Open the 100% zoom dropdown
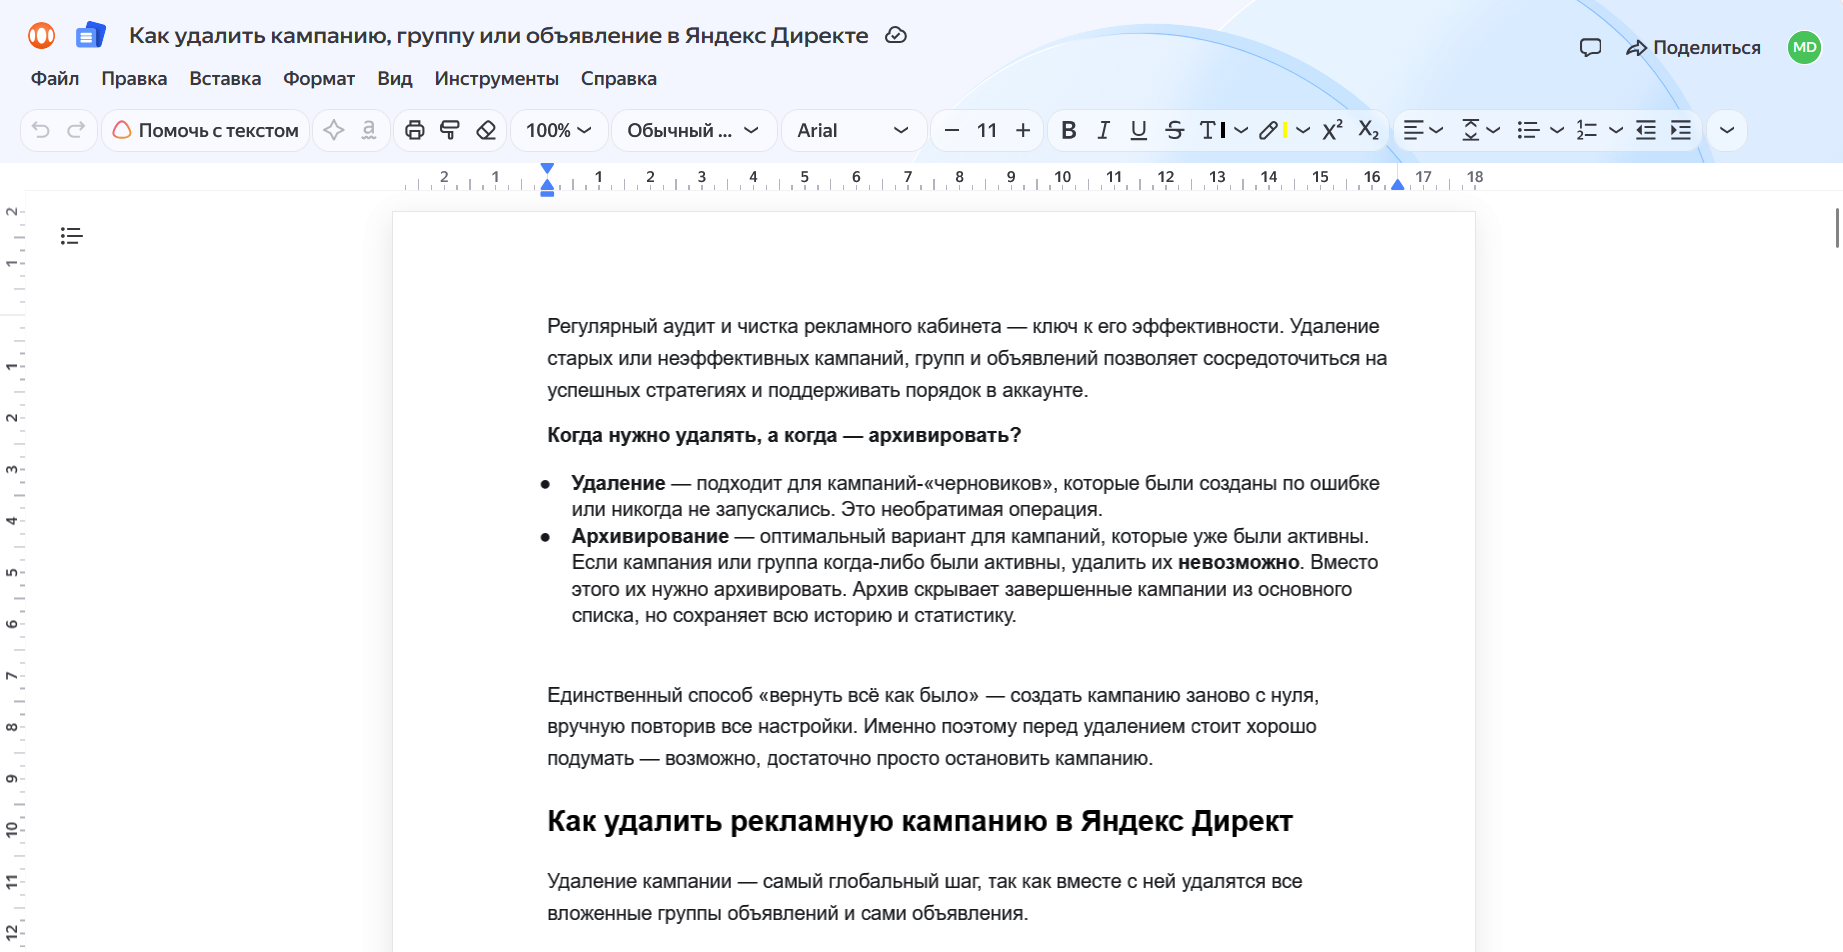The image size is (1843, 952). point(559,130)
